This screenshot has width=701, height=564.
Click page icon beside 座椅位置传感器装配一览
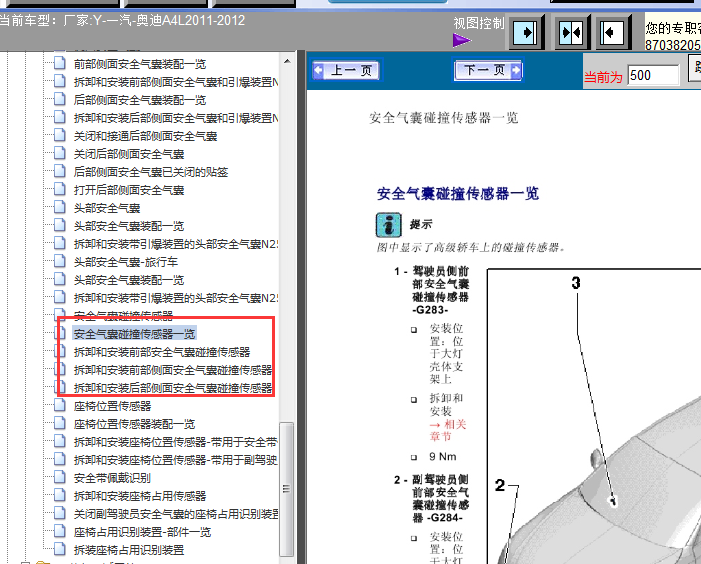[59, 423]
